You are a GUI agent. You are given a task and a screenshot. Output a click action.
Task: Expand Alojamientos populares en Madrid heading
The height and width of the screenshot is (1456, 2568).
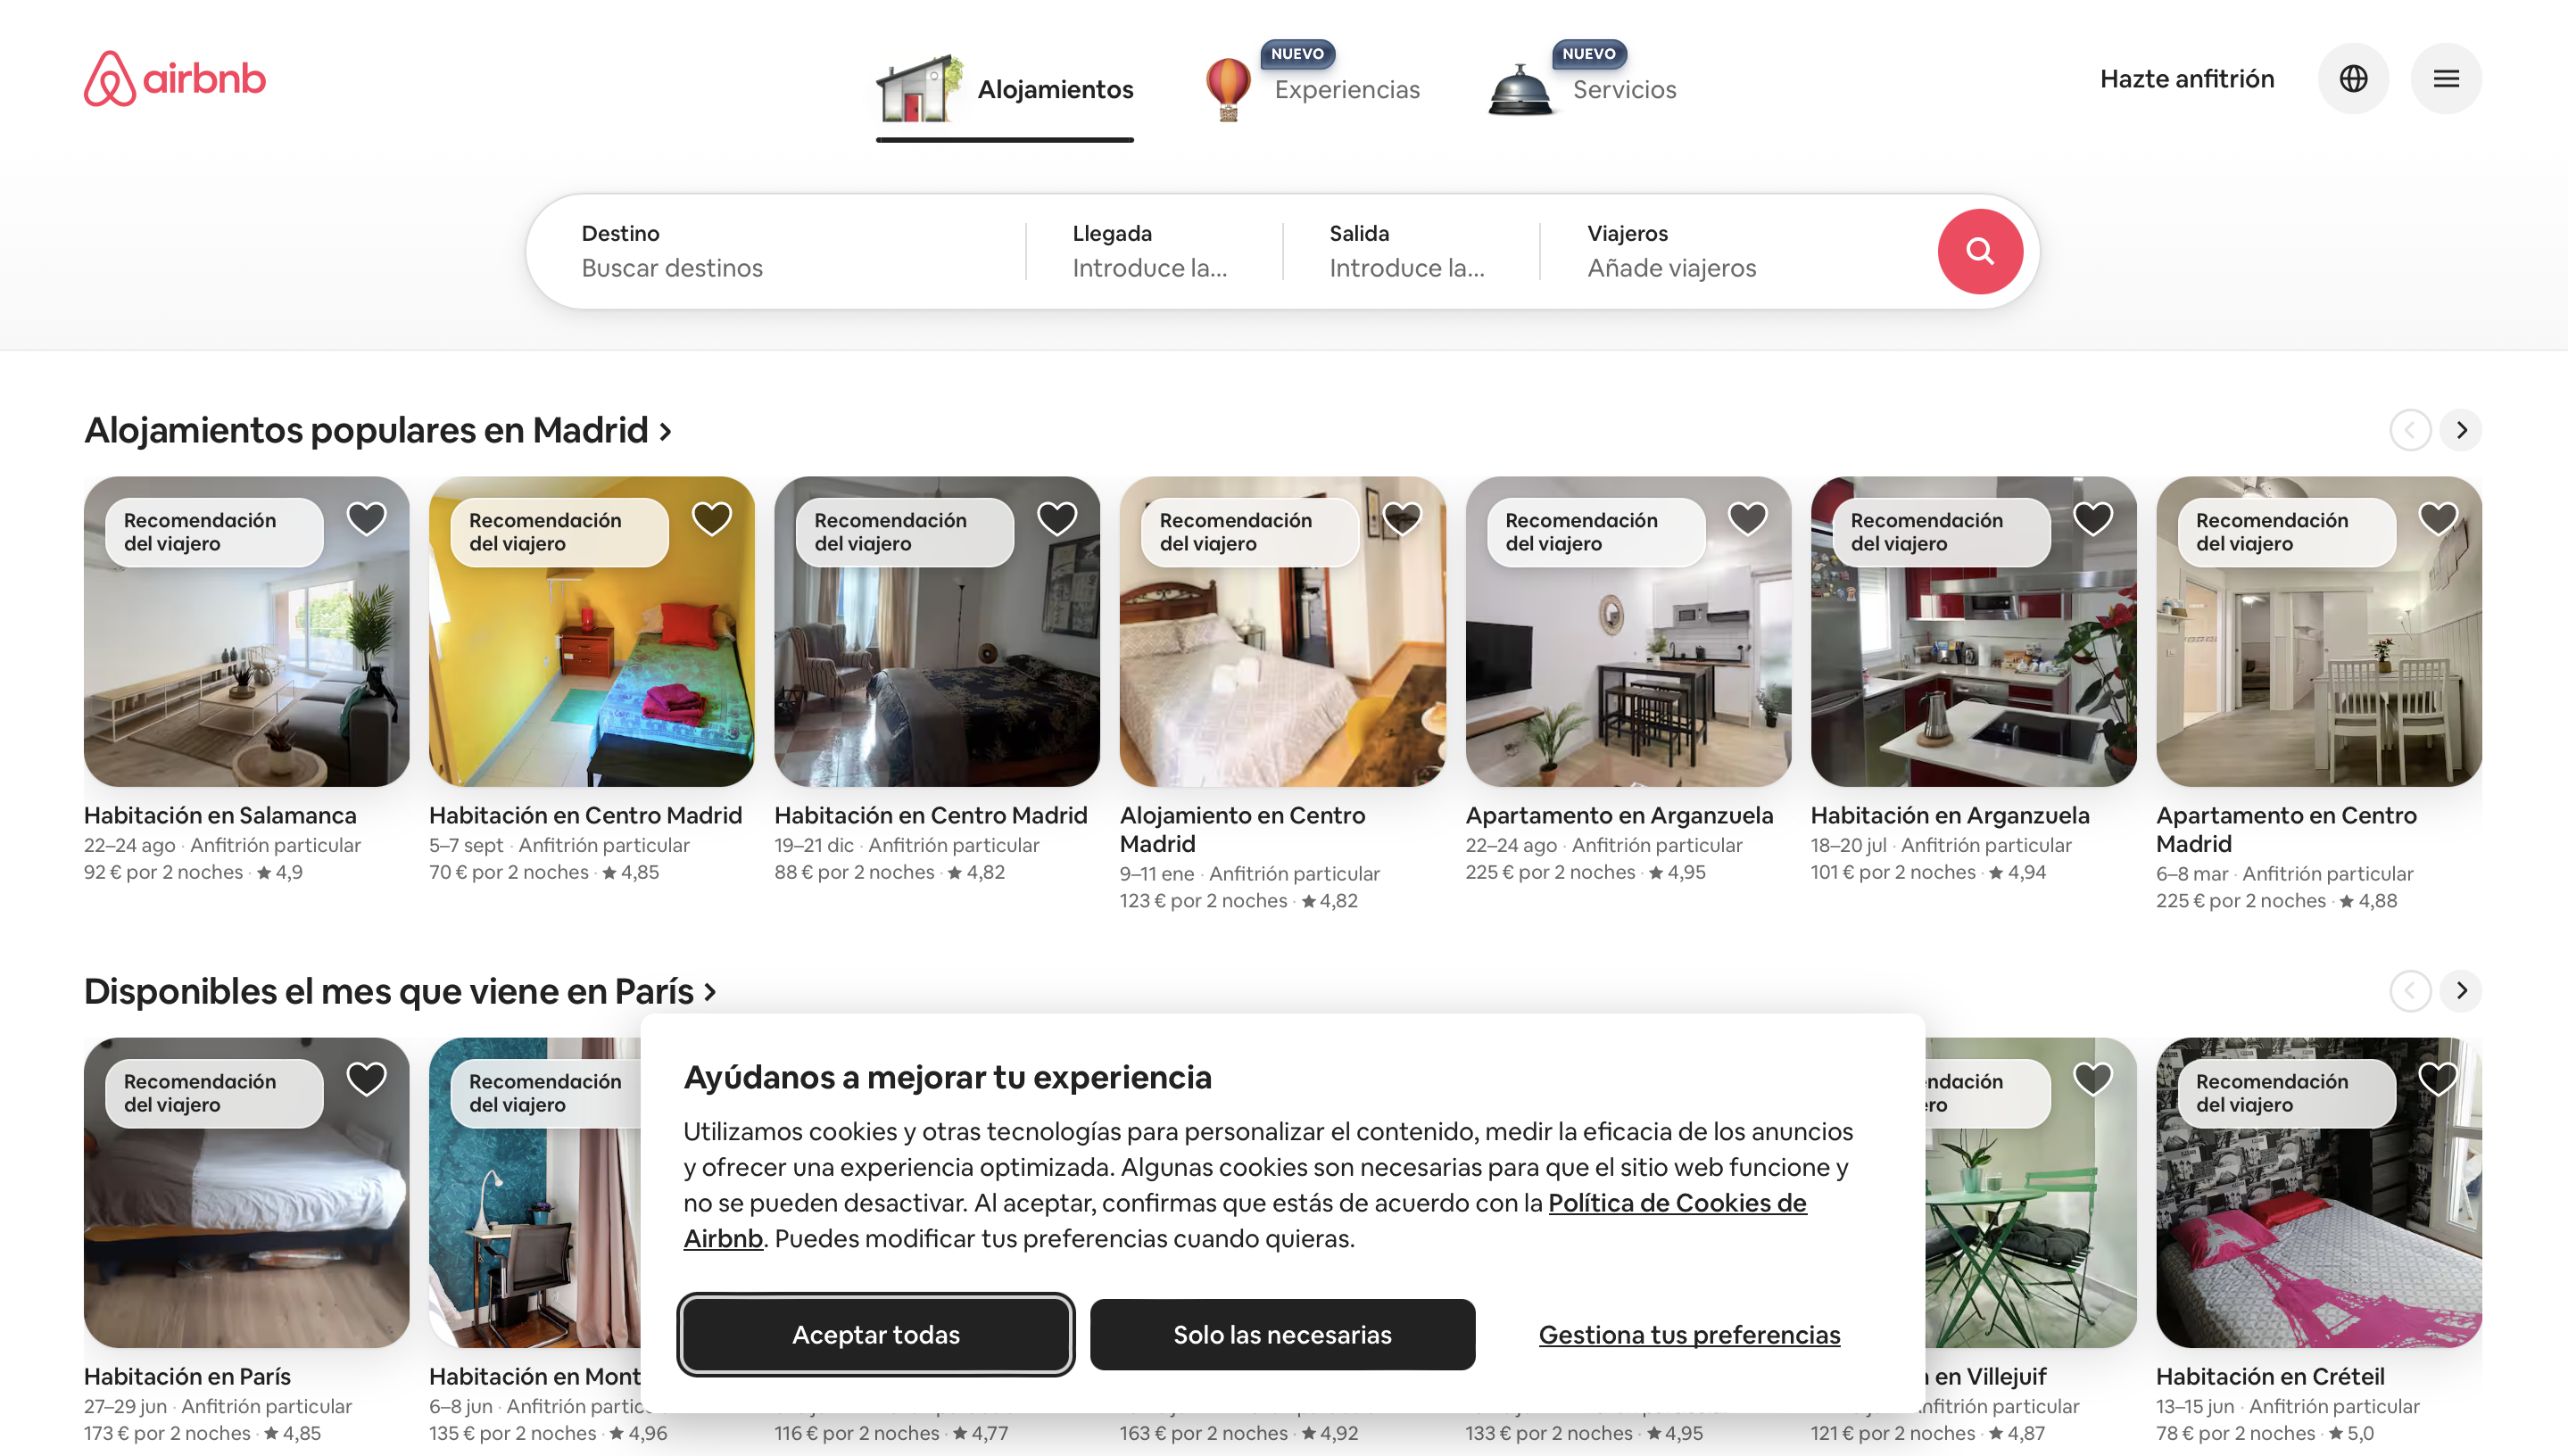click(378, 430)
